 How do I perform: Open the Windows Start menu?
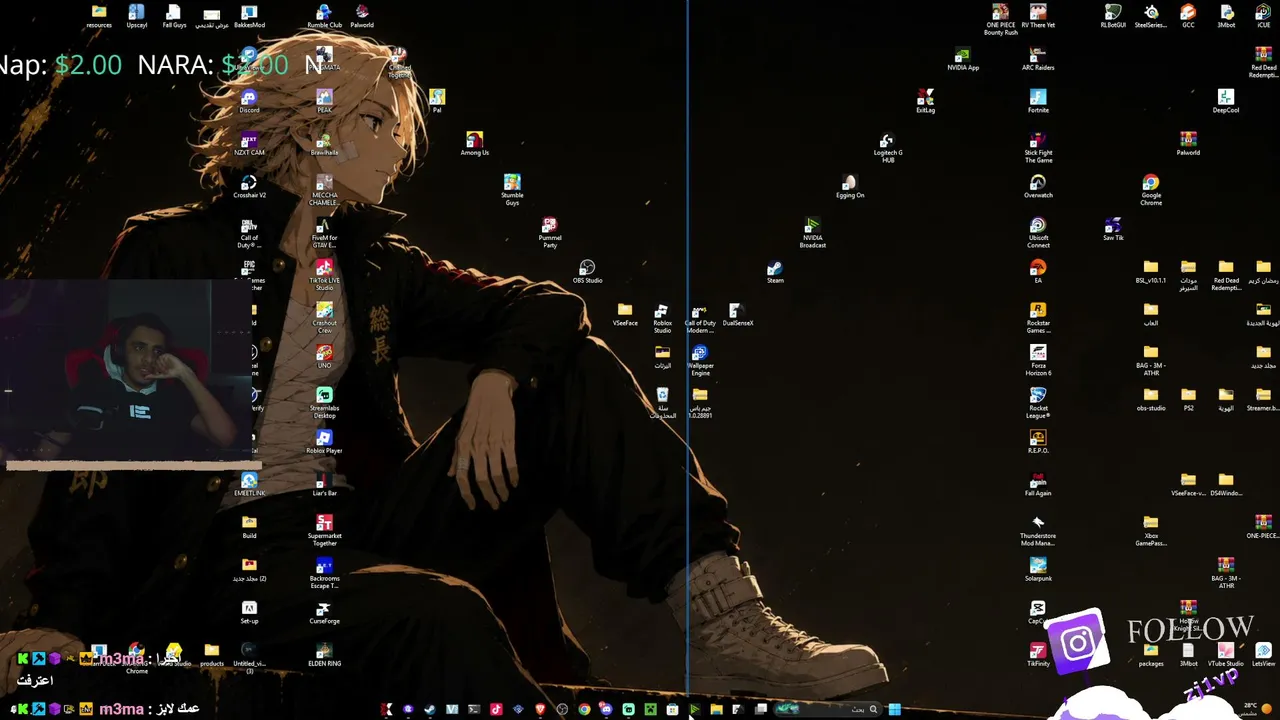coord(894,709)
